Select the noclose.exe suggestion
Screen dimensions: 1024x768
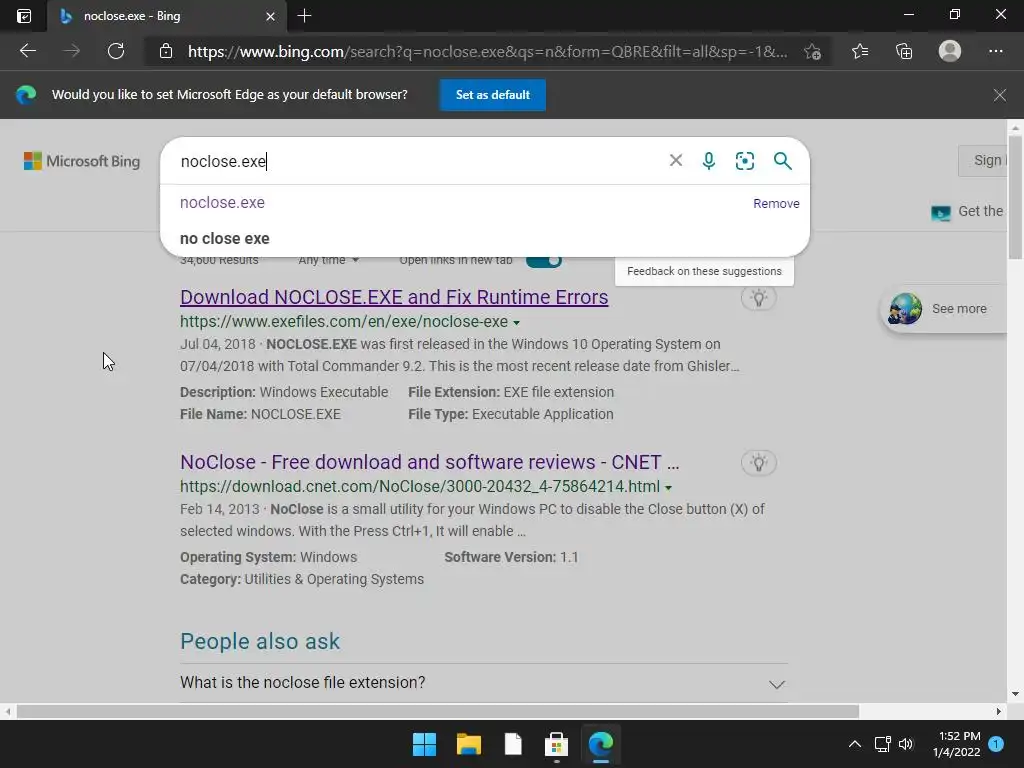click(x=222, y=202)
